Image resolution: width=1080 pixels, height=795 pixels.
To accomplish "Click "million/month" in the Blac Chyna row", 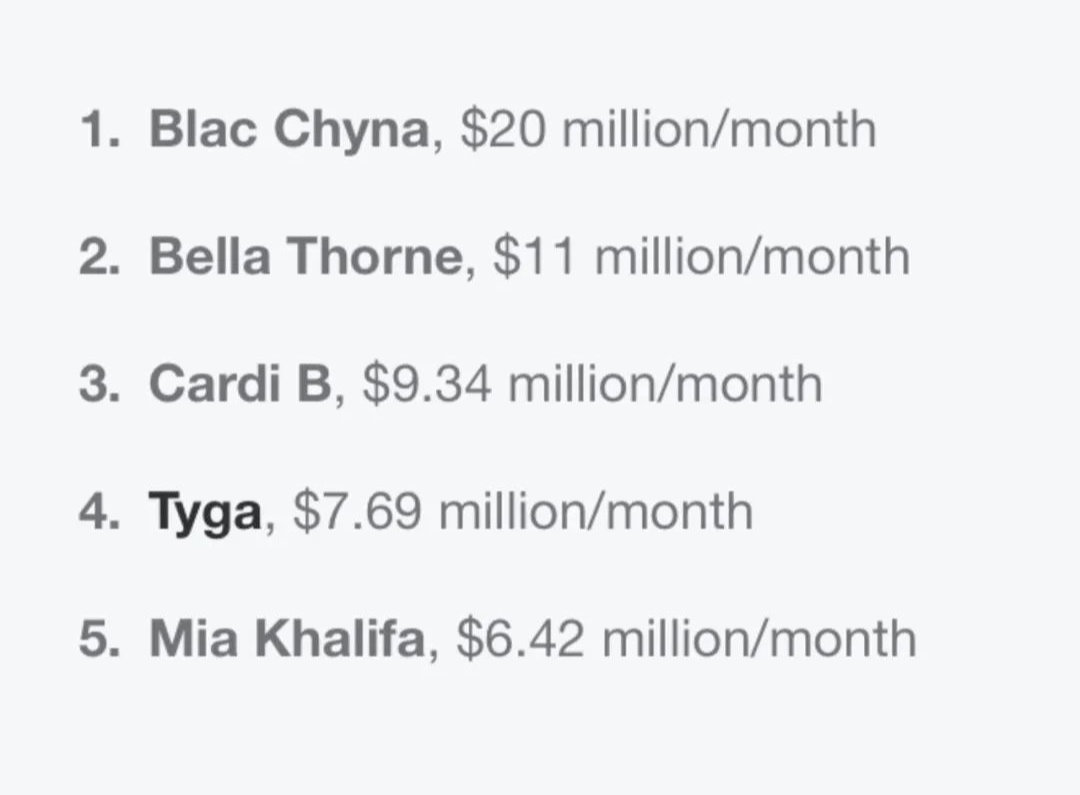I will [719, 130].
